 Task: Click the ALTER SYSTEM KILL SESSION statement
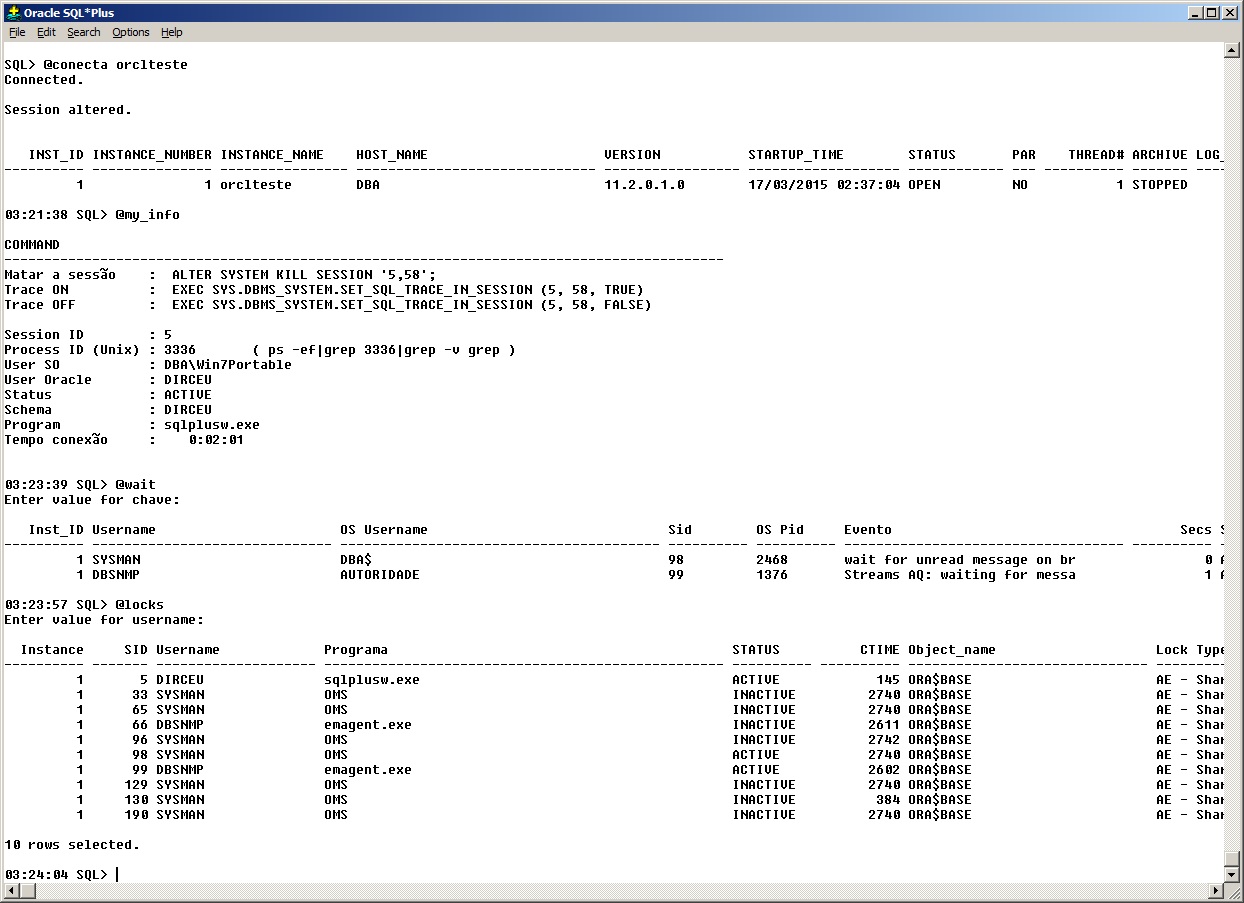pyautogui.click(x=304, y=275)
